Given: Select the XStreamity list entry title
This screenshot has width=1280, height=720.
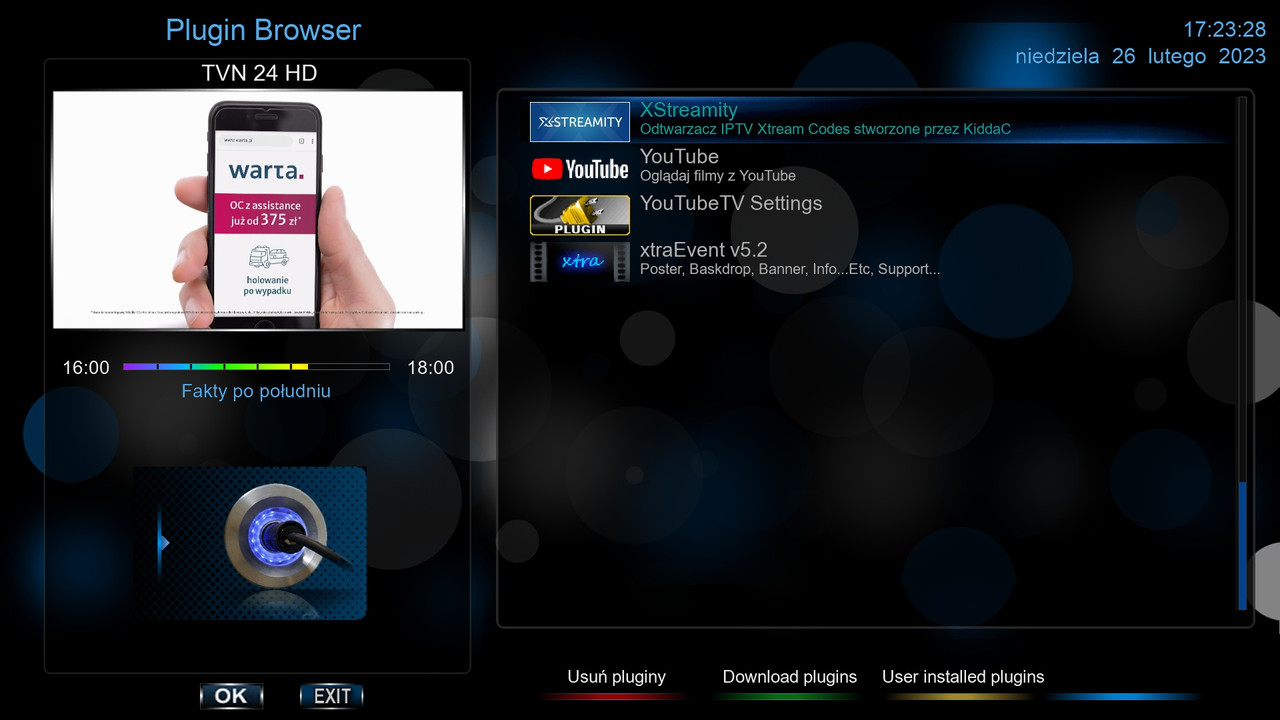Looking at the screenshot, I should click(x=689, y=110).
